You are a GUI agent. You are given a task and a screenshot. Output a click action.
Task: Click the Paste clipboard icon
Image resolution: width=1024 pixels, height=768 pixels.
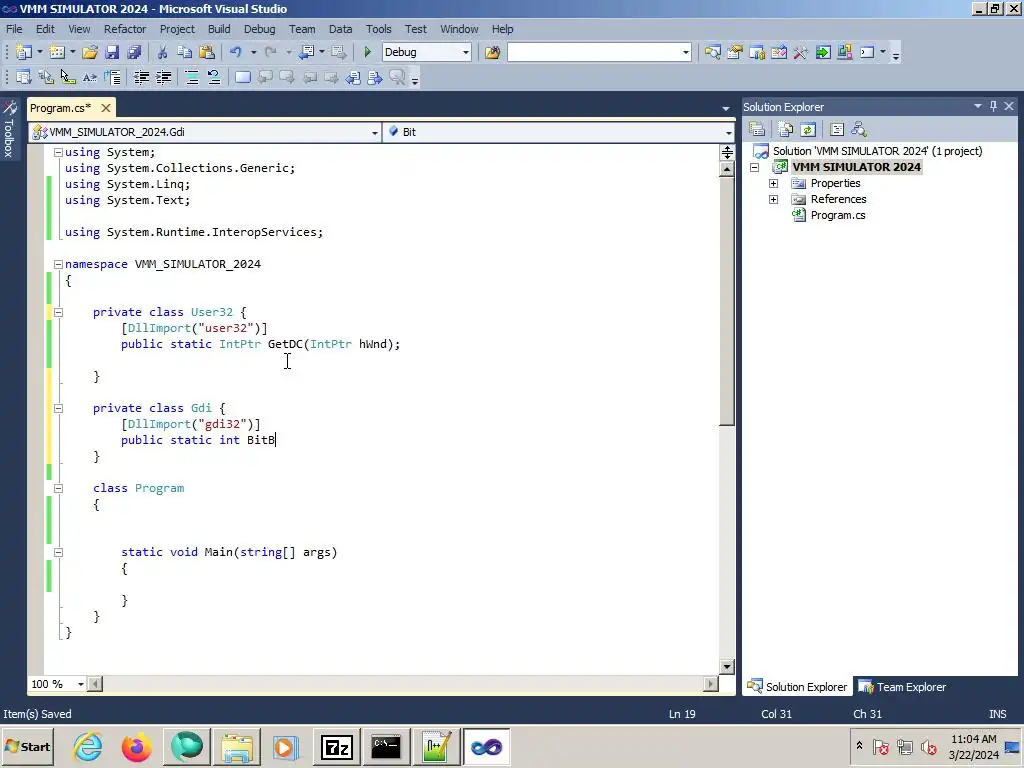click(x=207, y=52)
